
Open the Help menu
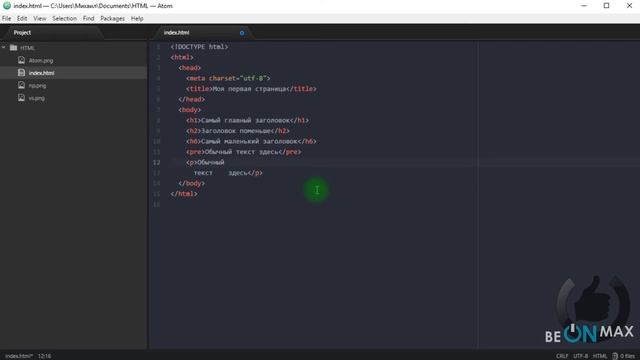137,18
